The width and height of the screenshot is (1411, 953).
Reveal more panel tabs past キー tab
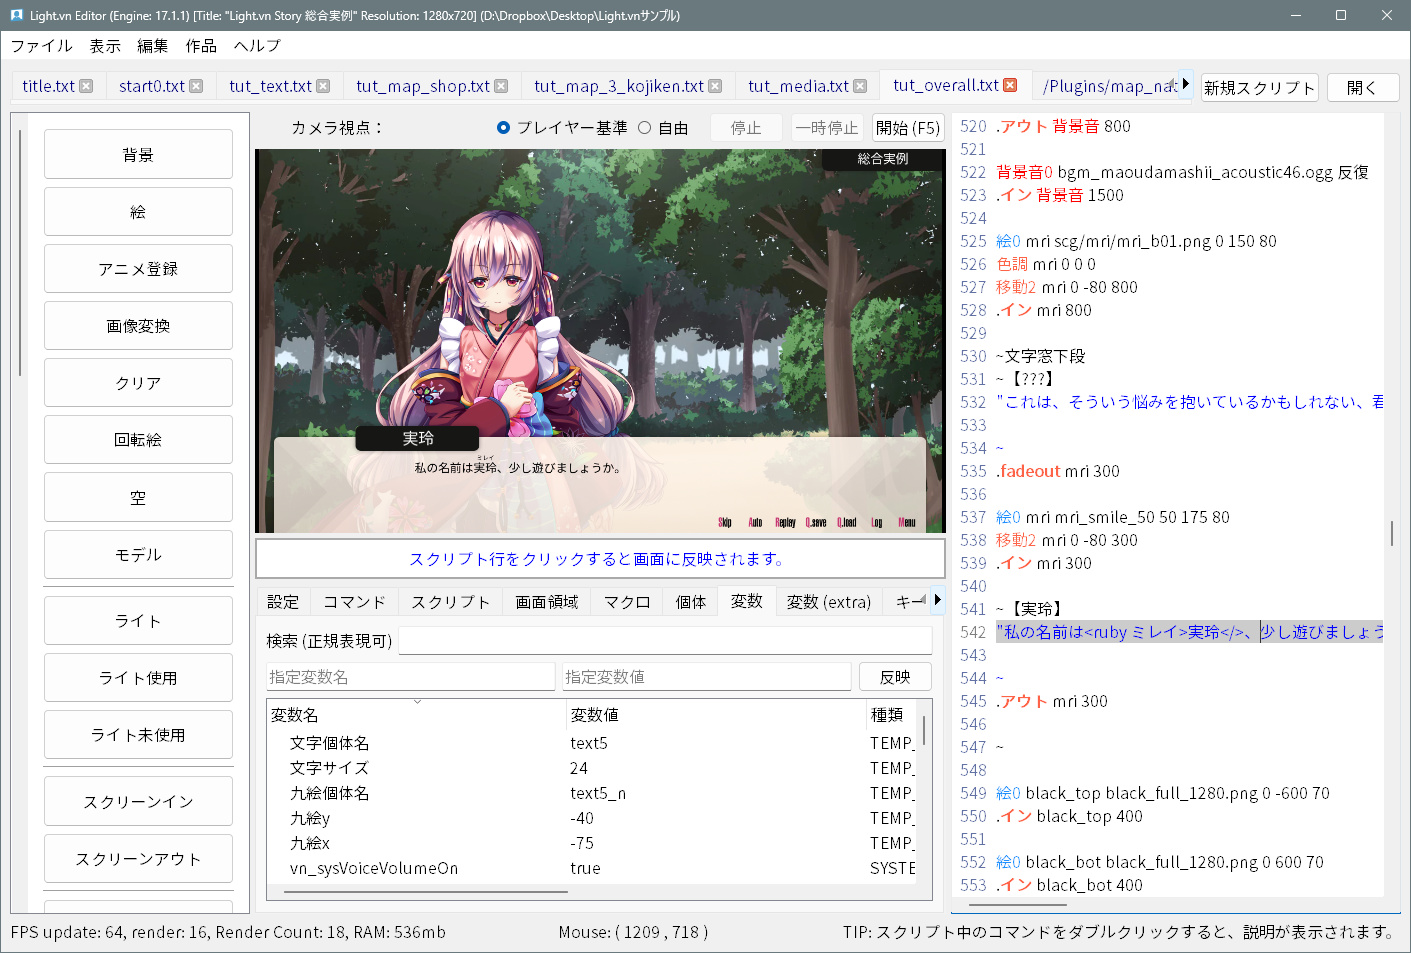click(x=937, y=600)
